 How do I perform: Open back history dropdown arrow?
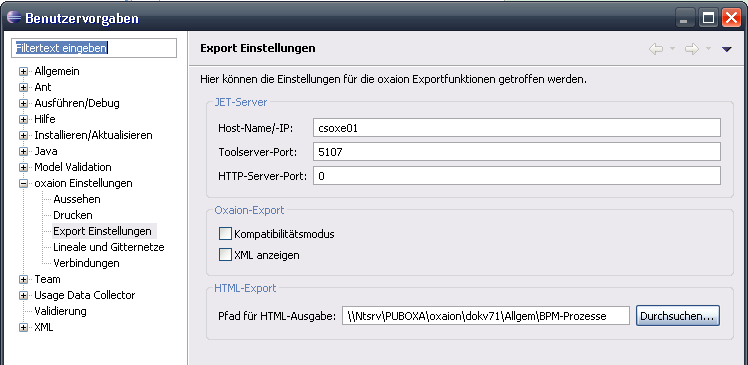click(x=672, y=49)
